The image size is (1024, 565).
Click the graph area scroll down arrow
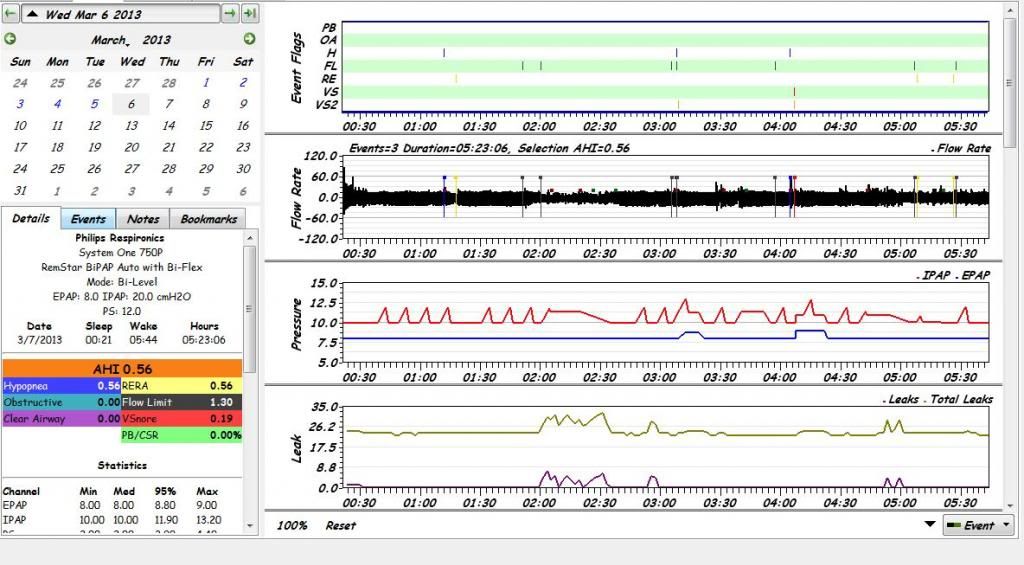pos(1010,506)
